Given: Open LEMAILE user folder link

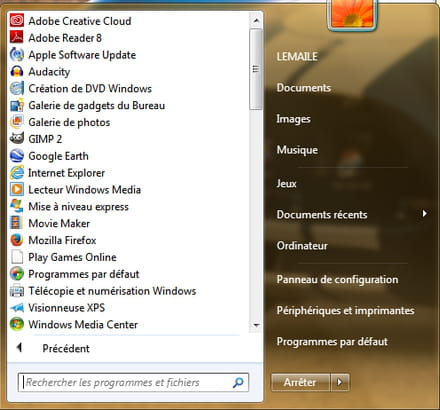Looking at the screenshot, I should tap(297, 56).
